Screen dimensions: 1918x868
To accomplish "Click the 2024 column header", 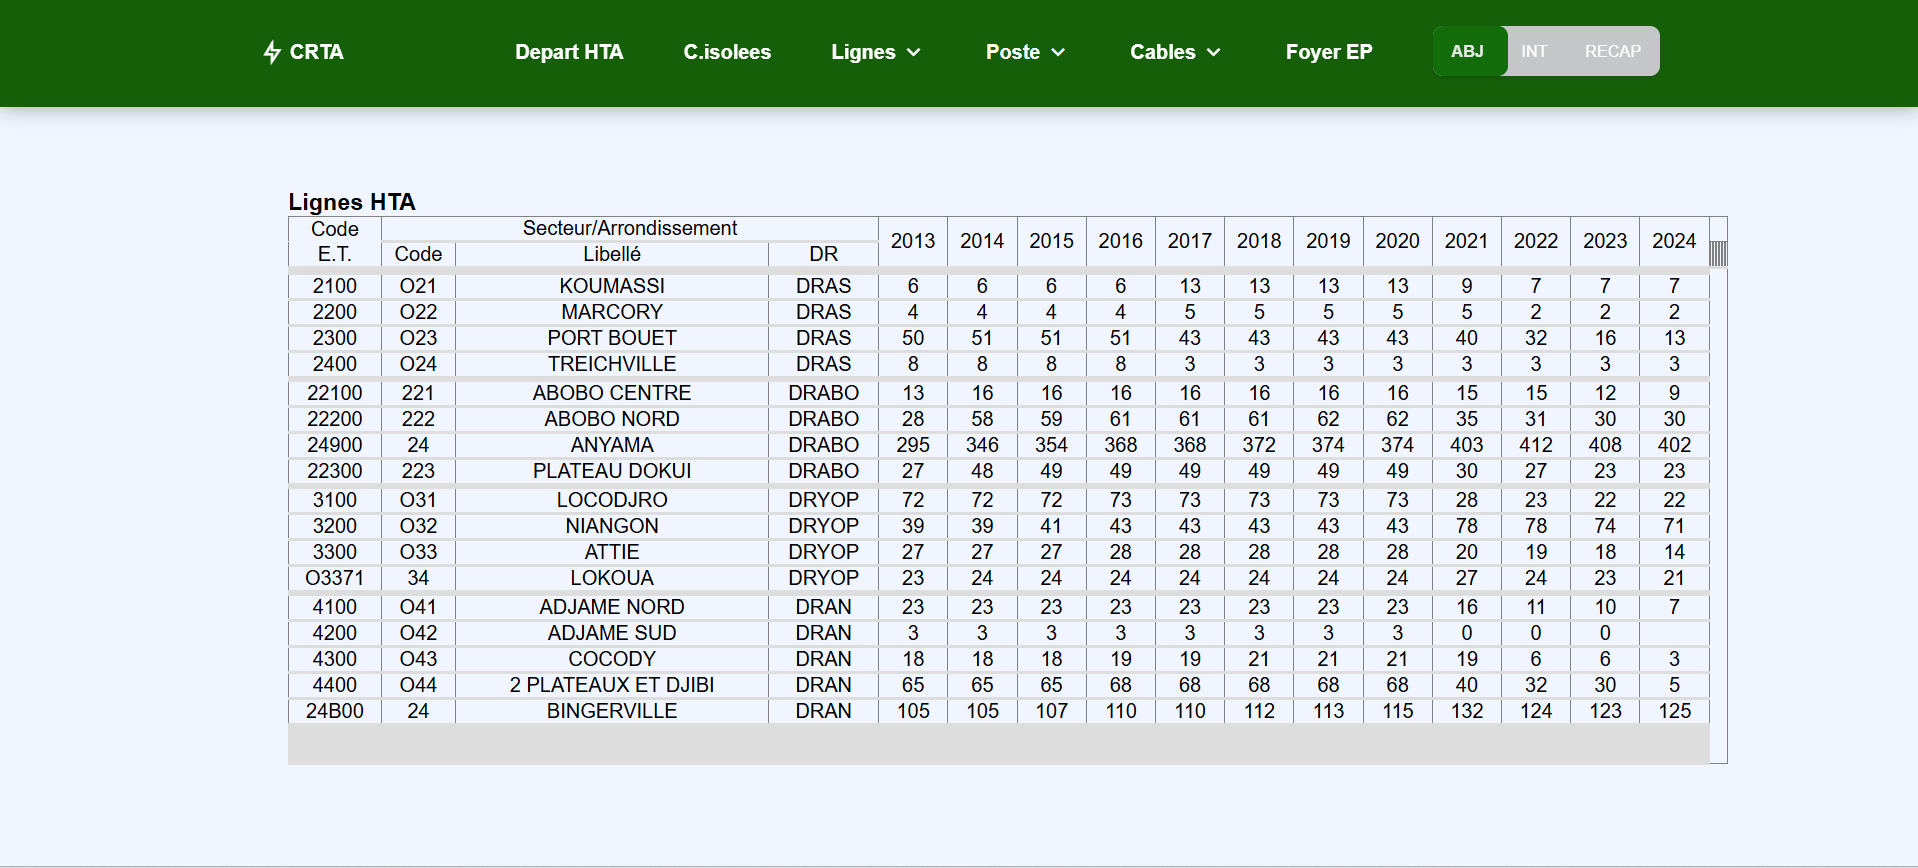I will [1673, 241].
